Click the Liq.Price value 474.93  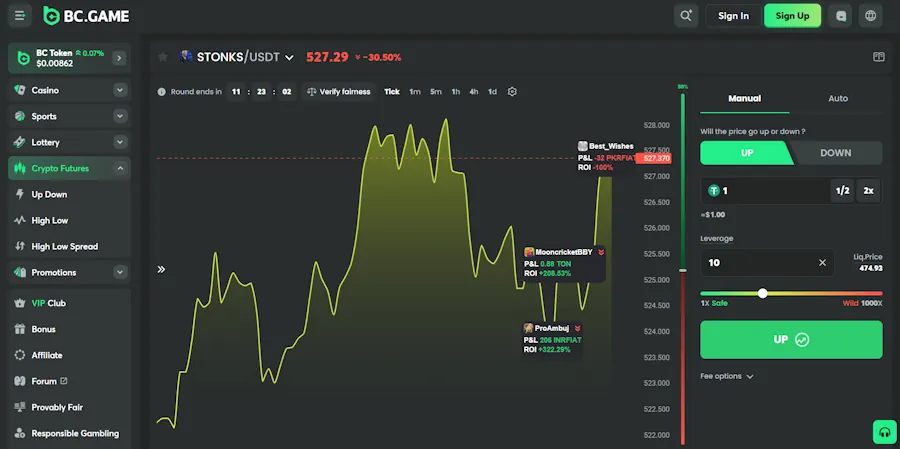871,268
